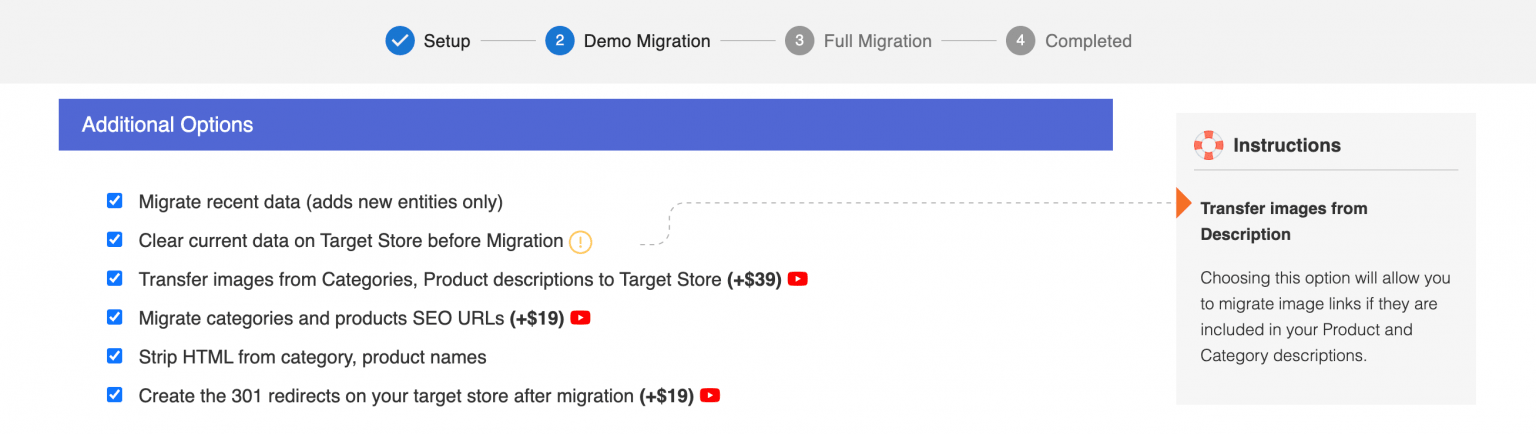Toggle Strip HTML from category checkbox
Viewport: 1536px width, 434px height.
[115, 356]
